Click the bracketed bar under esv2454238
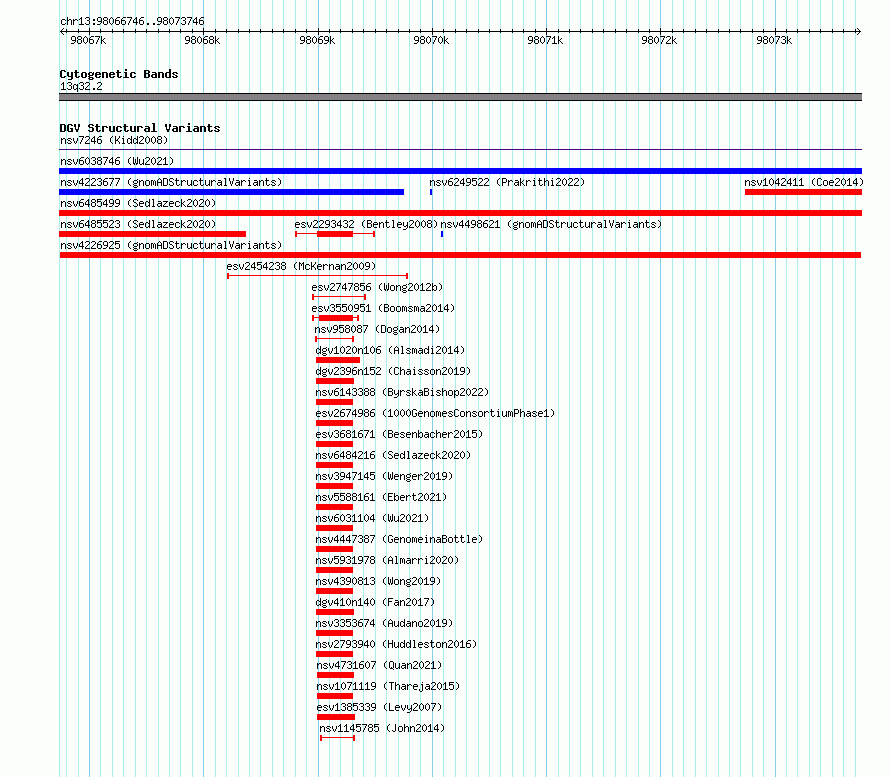 pyautogui.click(x=318, y=276)
